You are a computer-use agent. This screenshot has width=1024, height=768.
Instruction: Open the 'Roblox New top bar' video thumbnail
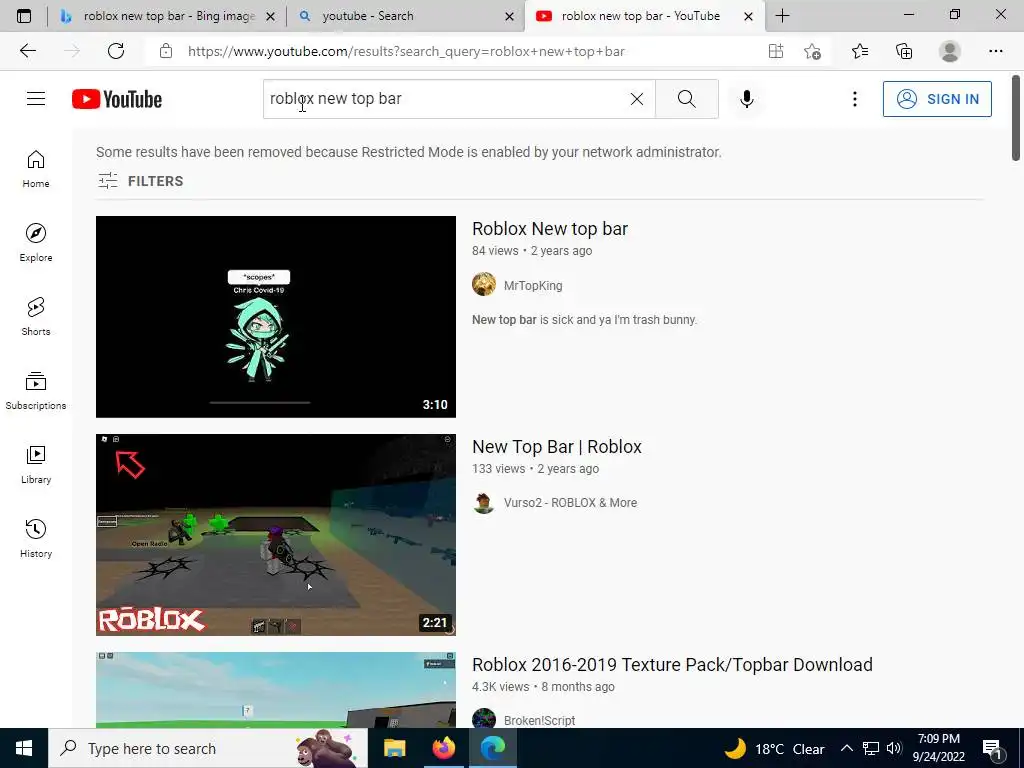(276, 317)
